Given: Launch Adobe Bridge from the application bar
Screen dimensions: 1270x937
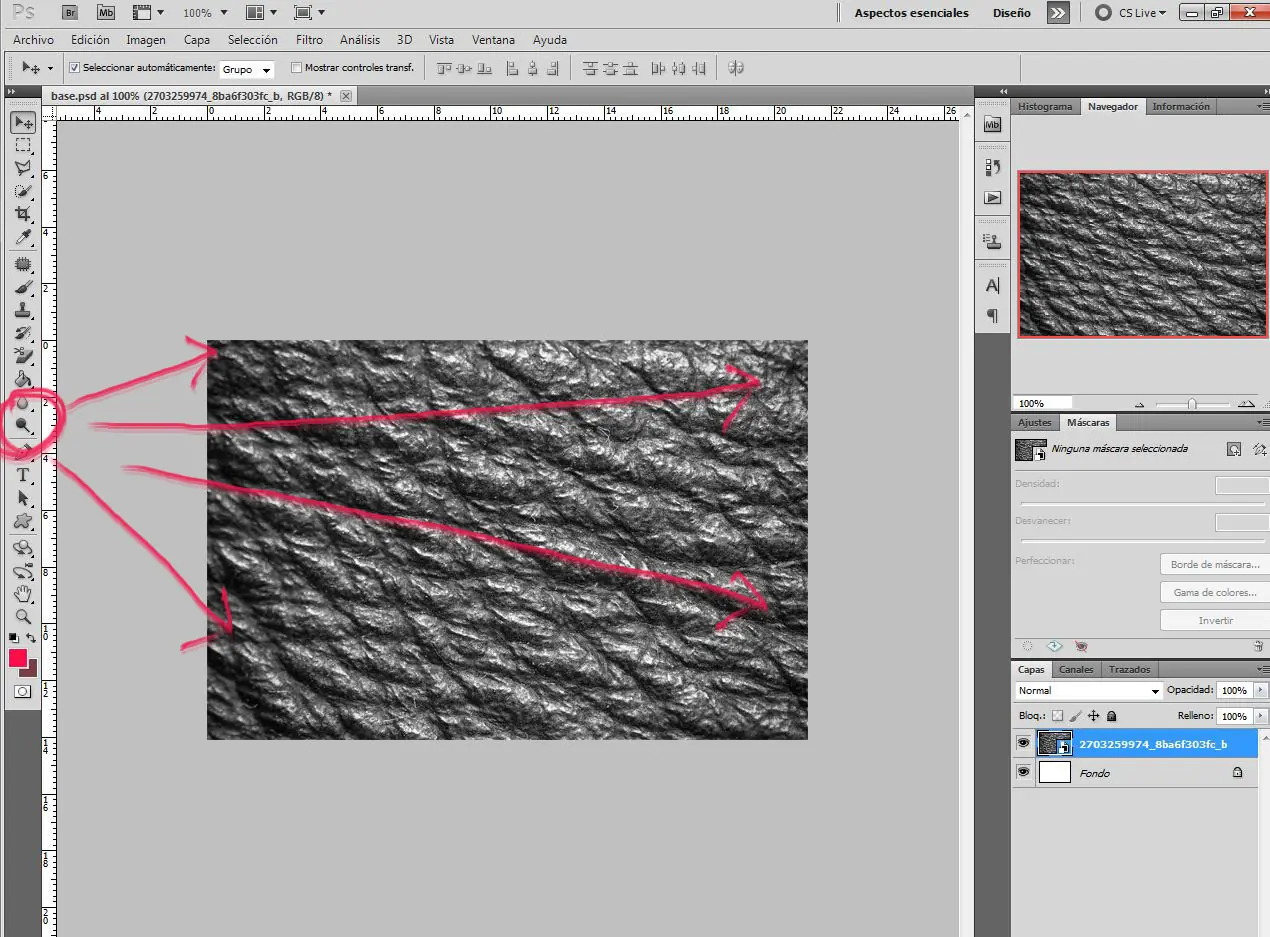Looking at the screenshot, I should click(x=70, y=13).
